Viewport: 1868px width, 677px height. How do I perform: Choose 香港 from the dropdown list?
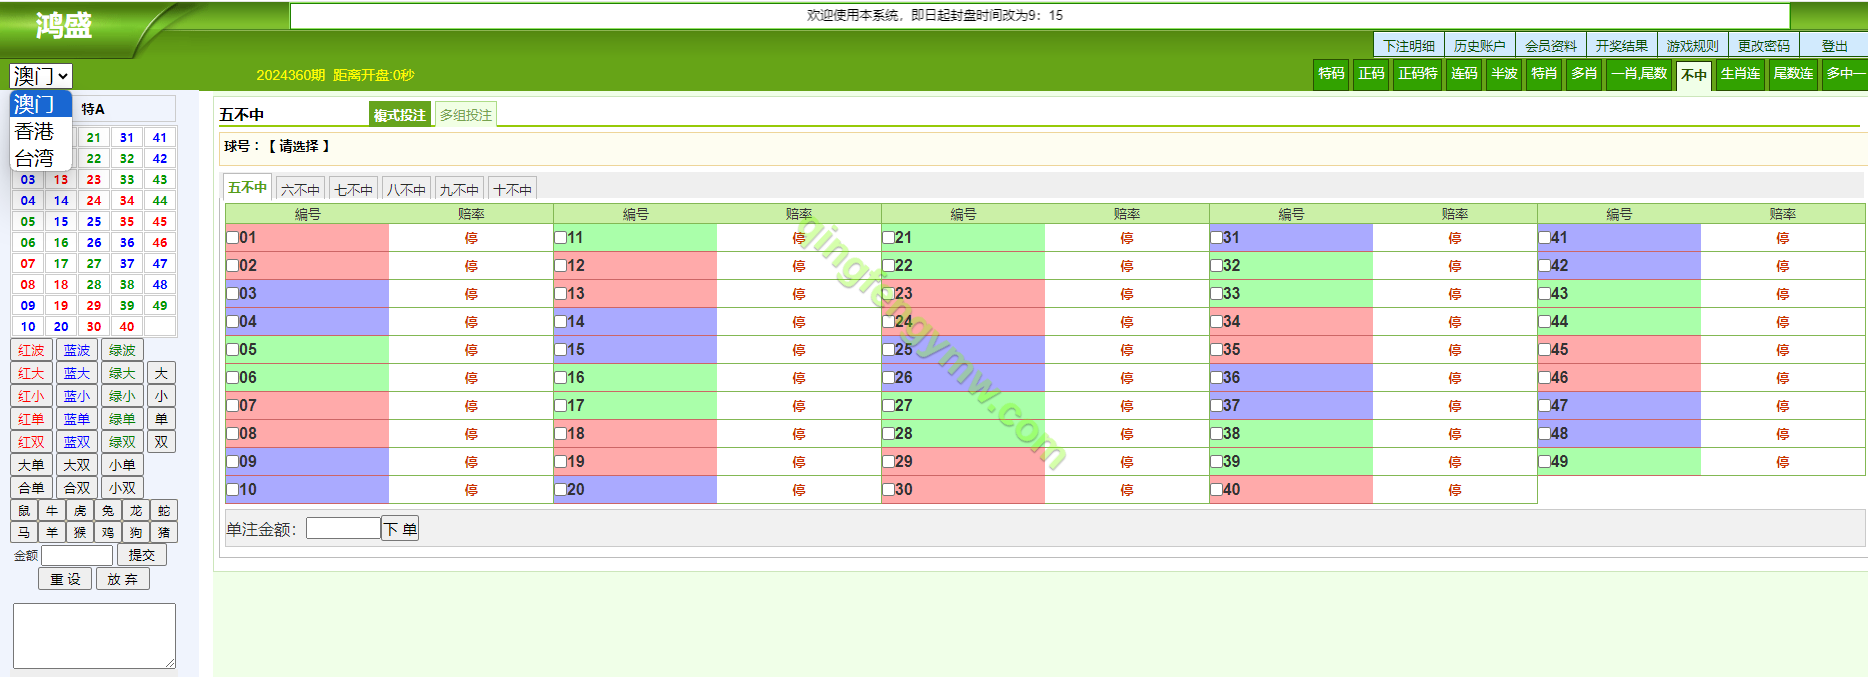tap(35, 131)
